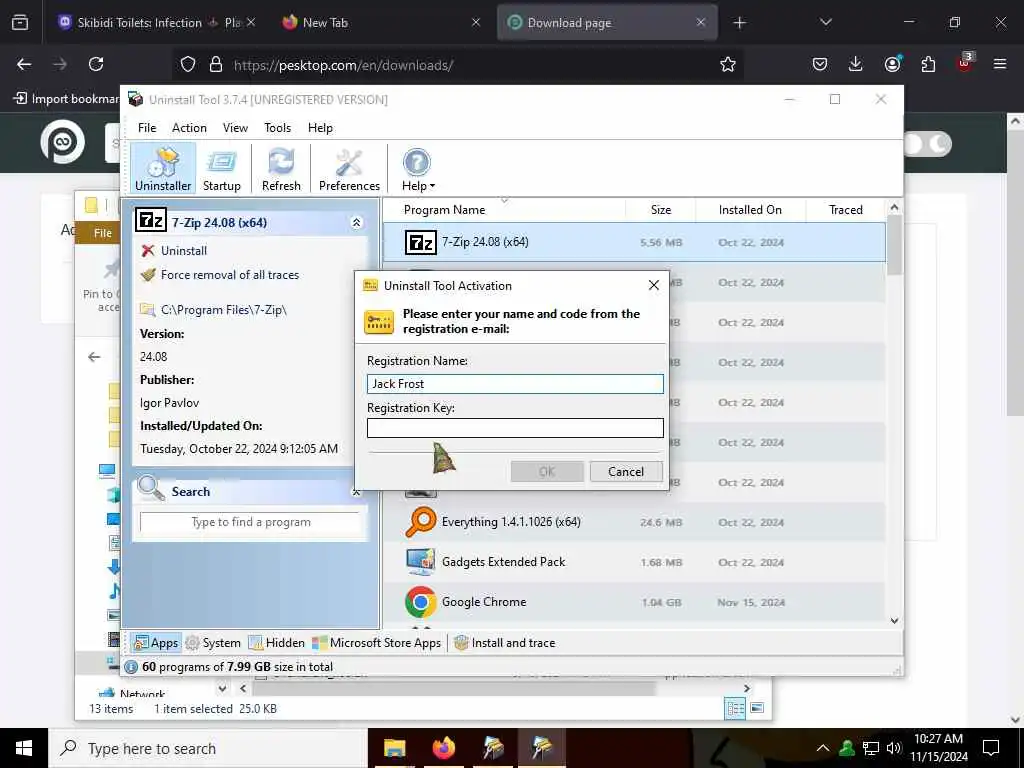The height and width of the screenshot is (768, 1024).
Task: Click Cancel in the activation dialog
Action: click(x=626, y=472)
